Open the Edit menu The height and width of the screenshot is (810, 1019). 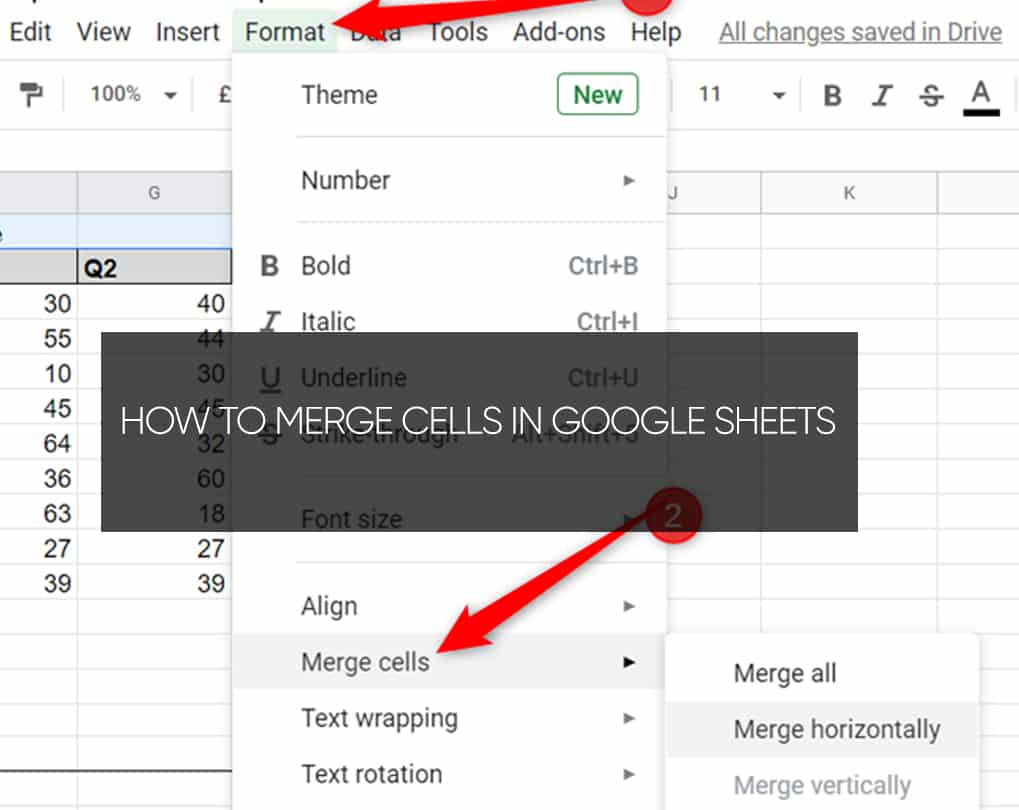coord(30,32)
